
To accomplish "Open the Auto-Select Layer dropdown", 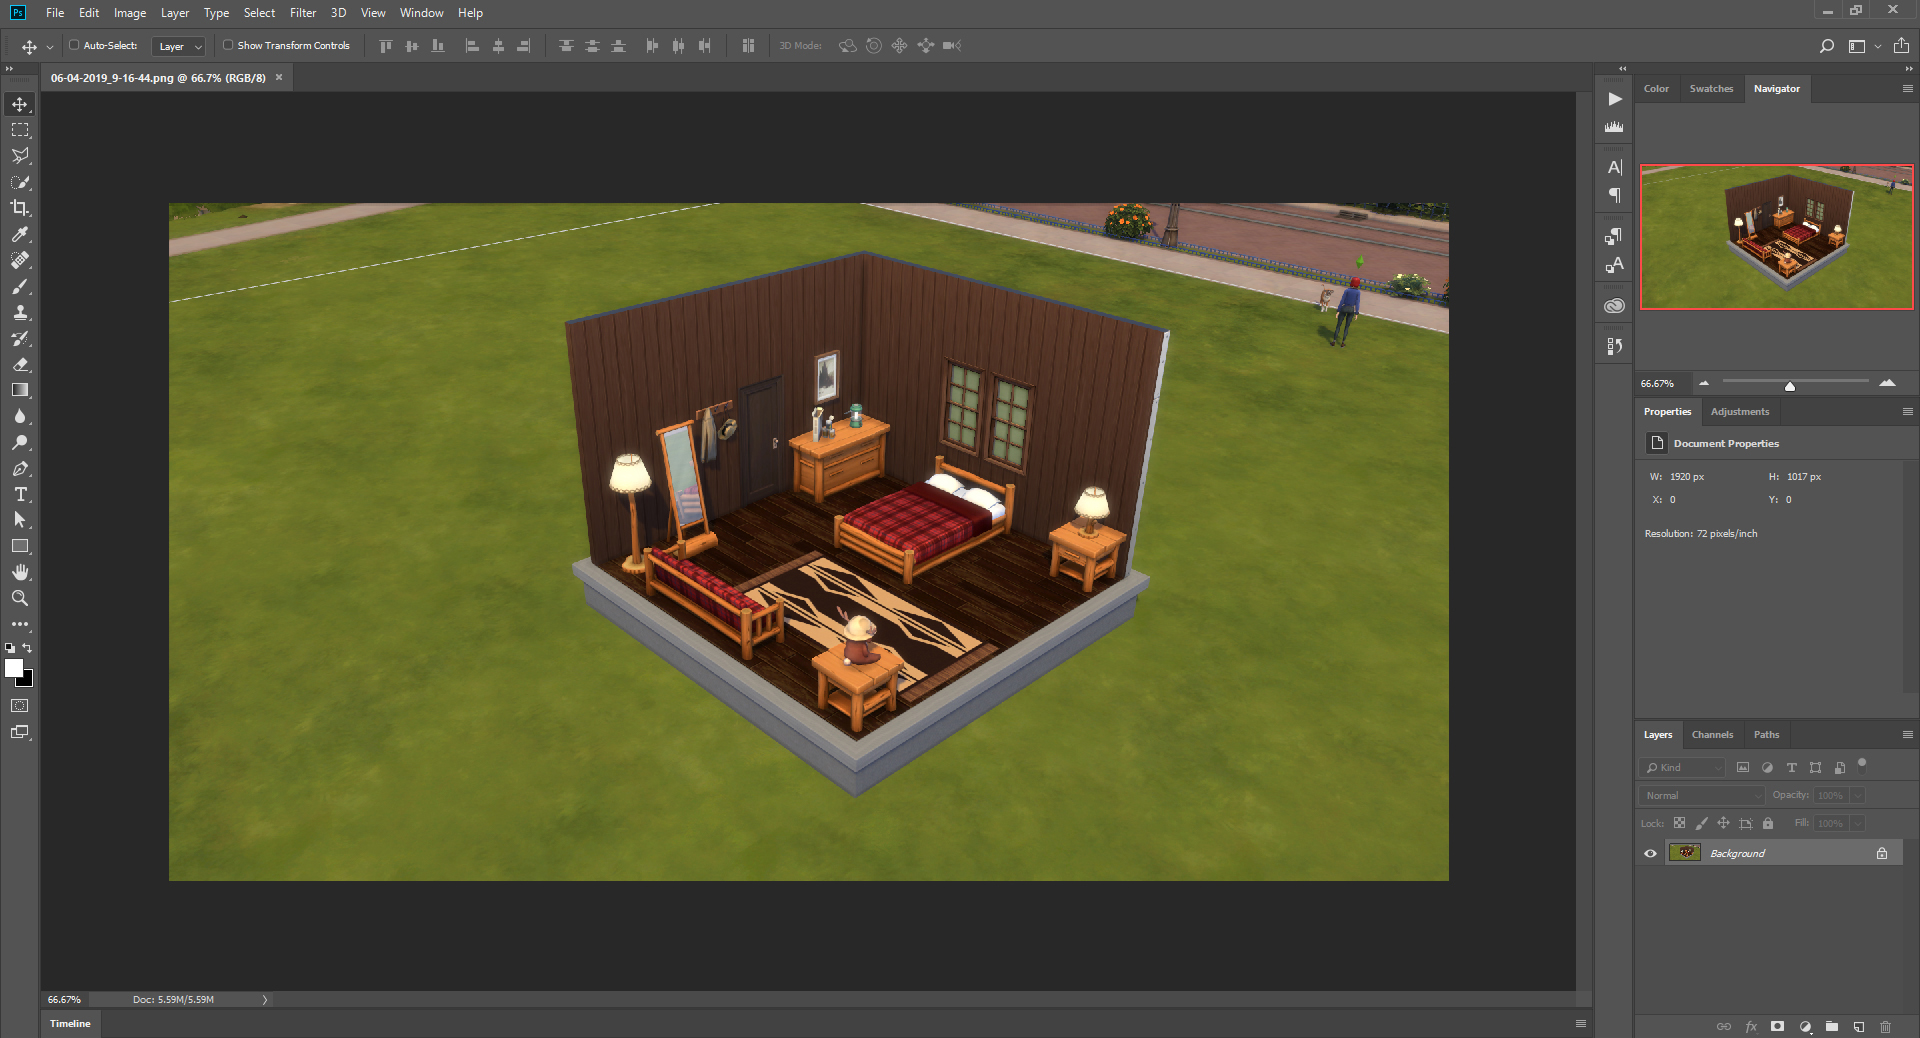I will [x=179, y=46].
